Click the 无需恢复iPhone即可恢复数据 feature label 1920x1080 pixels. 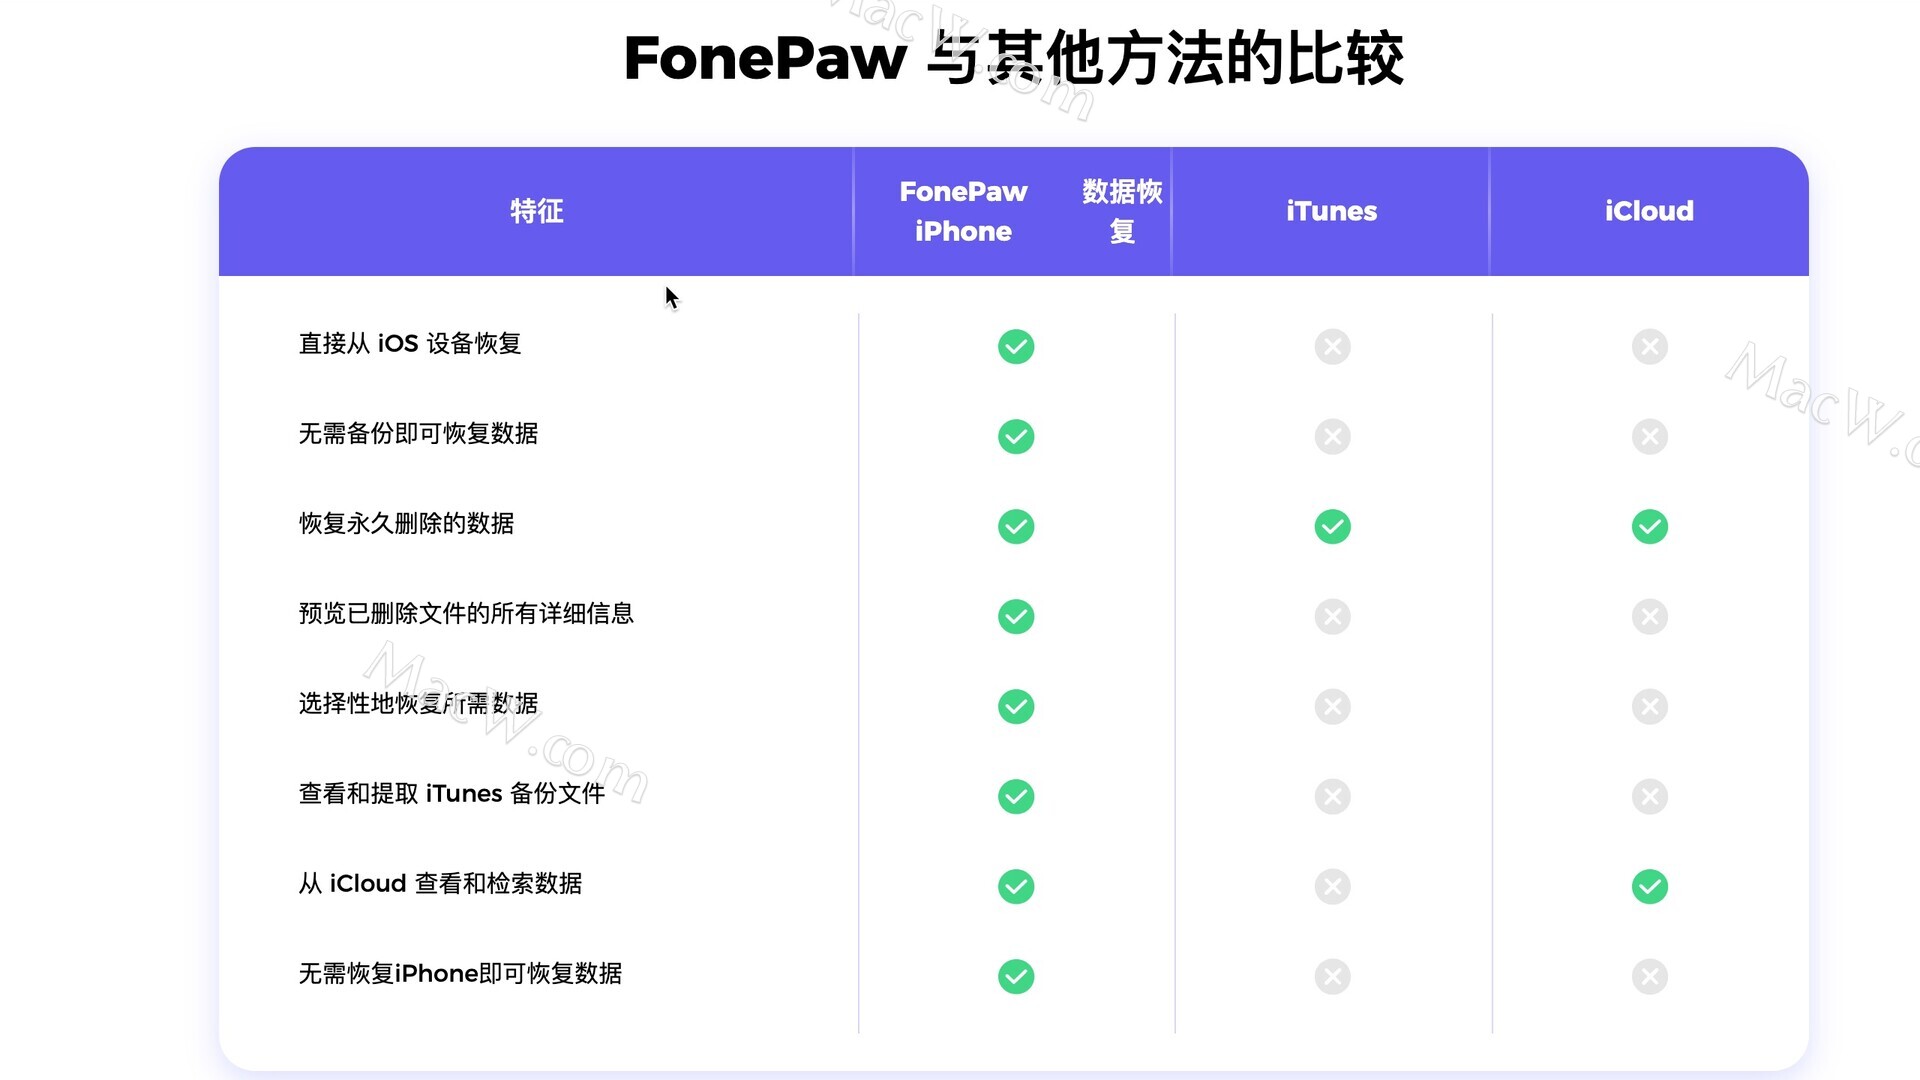pos(460,974)
